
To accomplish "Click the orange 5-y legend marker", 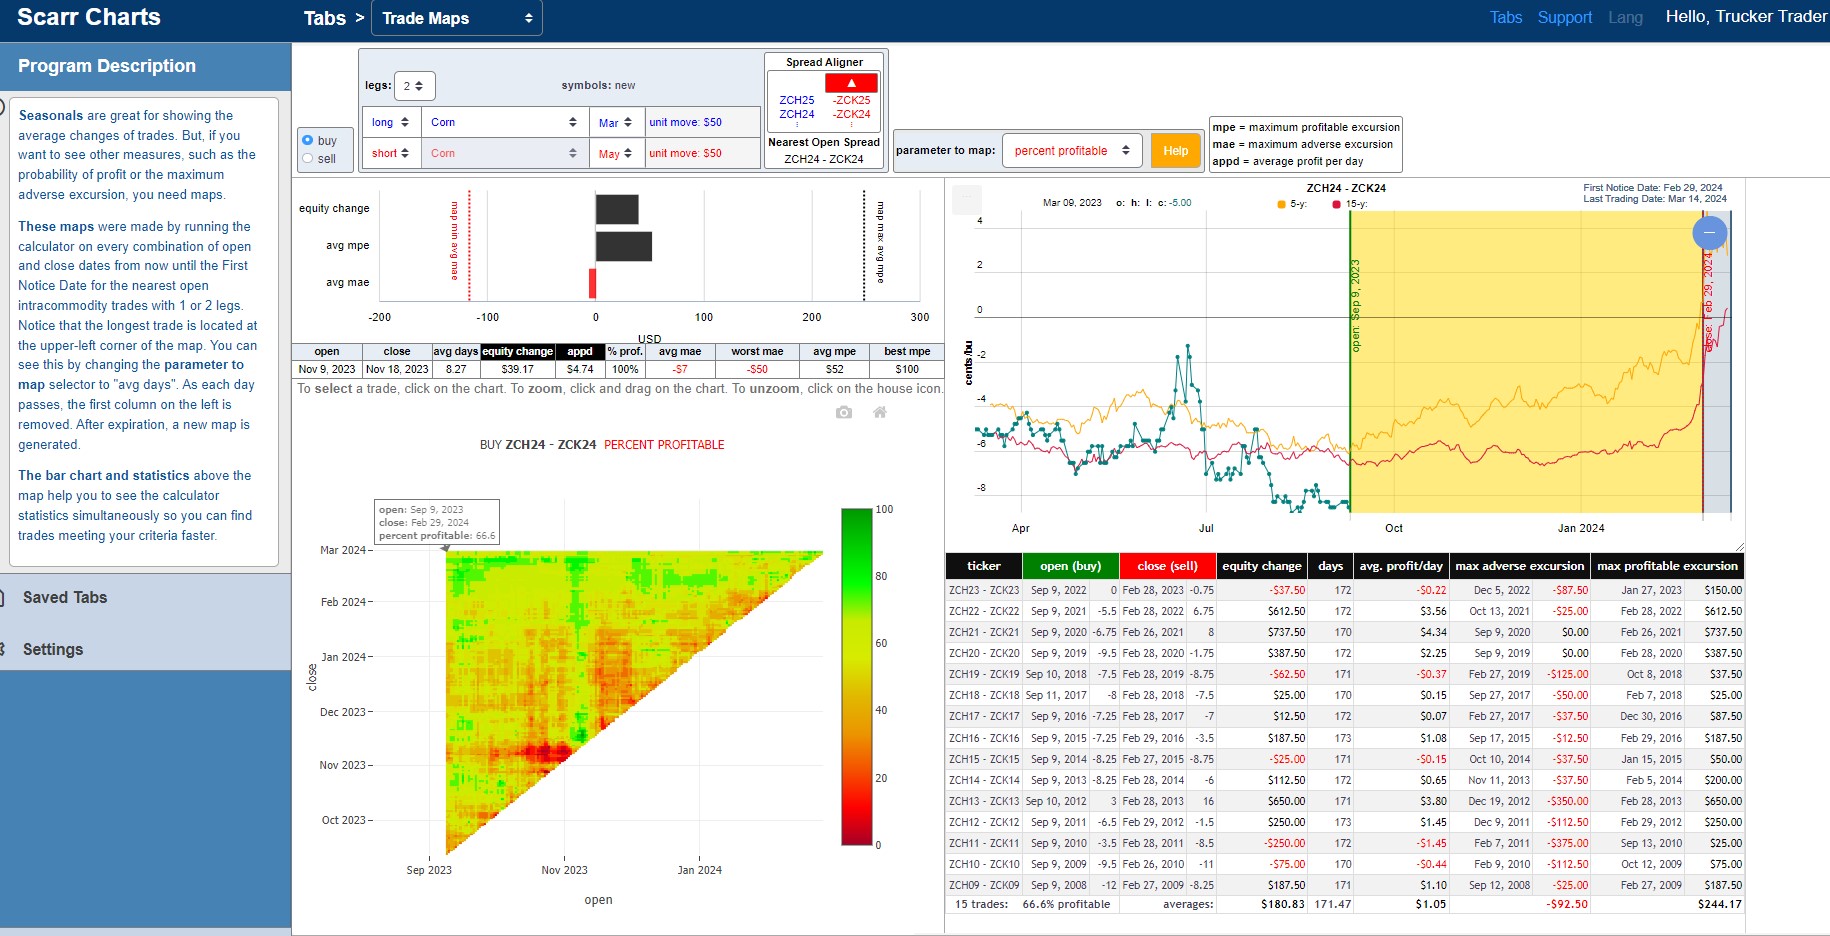I will 1282,204.
